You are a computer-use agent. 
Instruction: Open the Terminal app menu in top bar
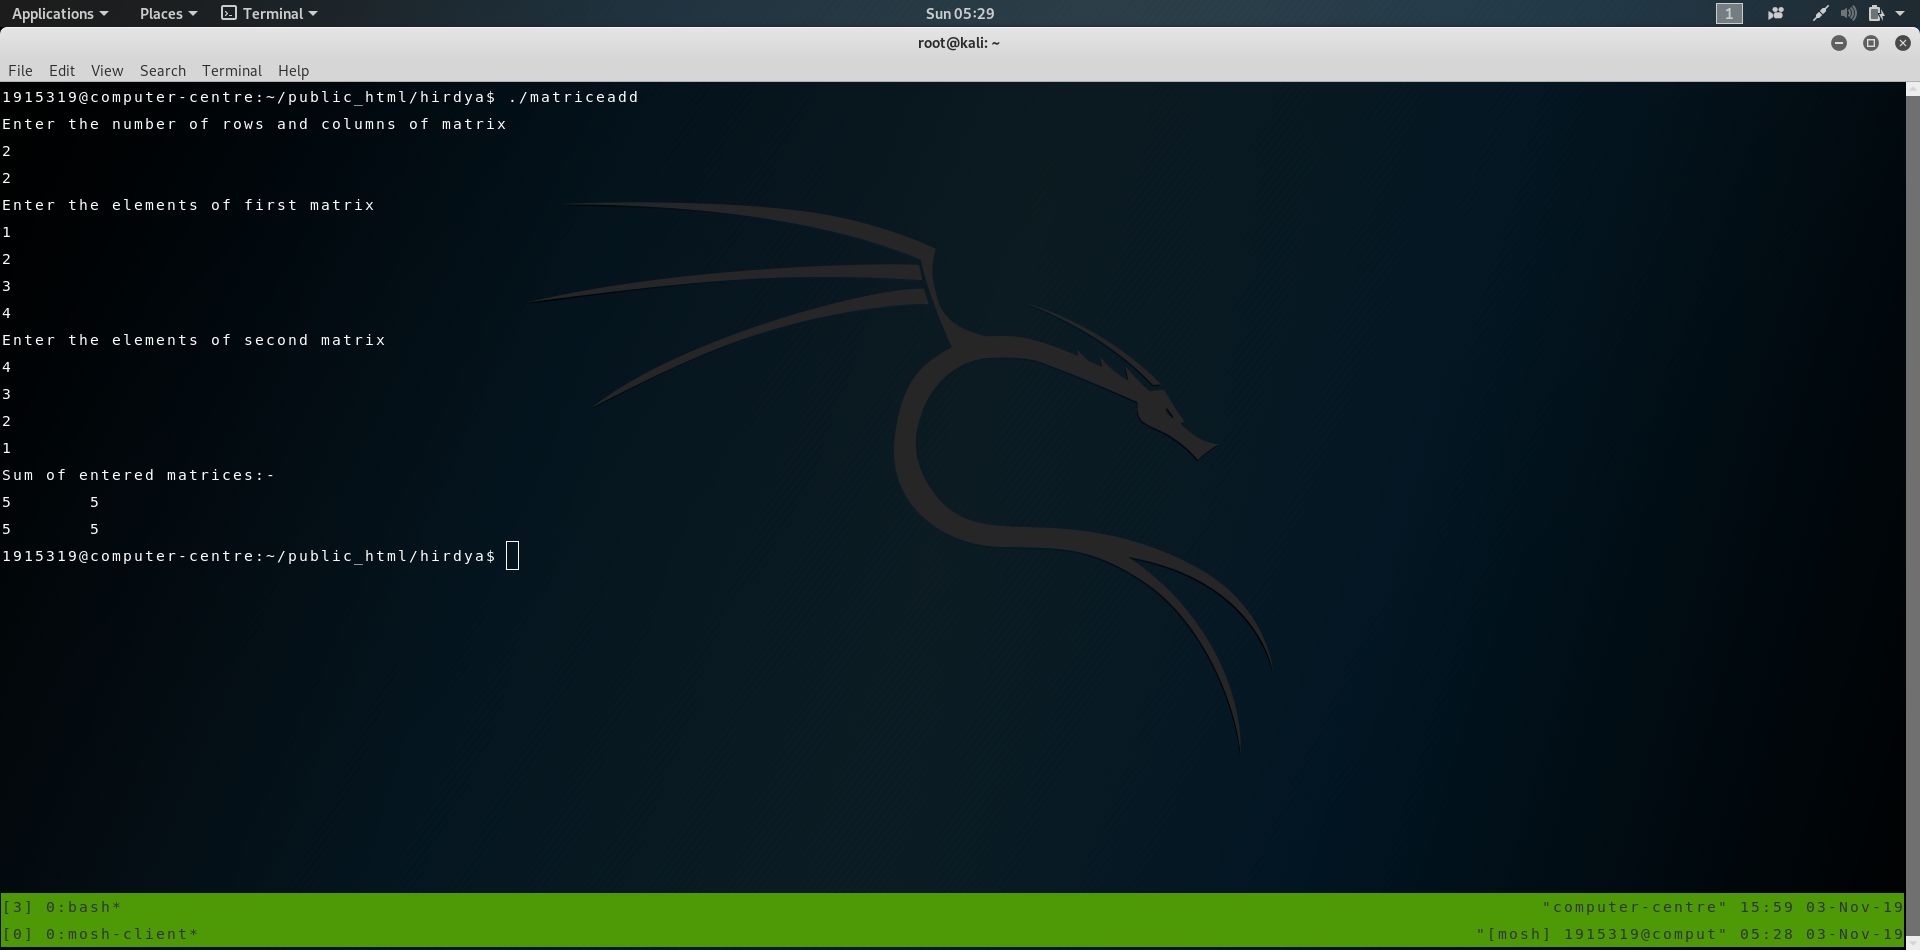coord(270,13)
